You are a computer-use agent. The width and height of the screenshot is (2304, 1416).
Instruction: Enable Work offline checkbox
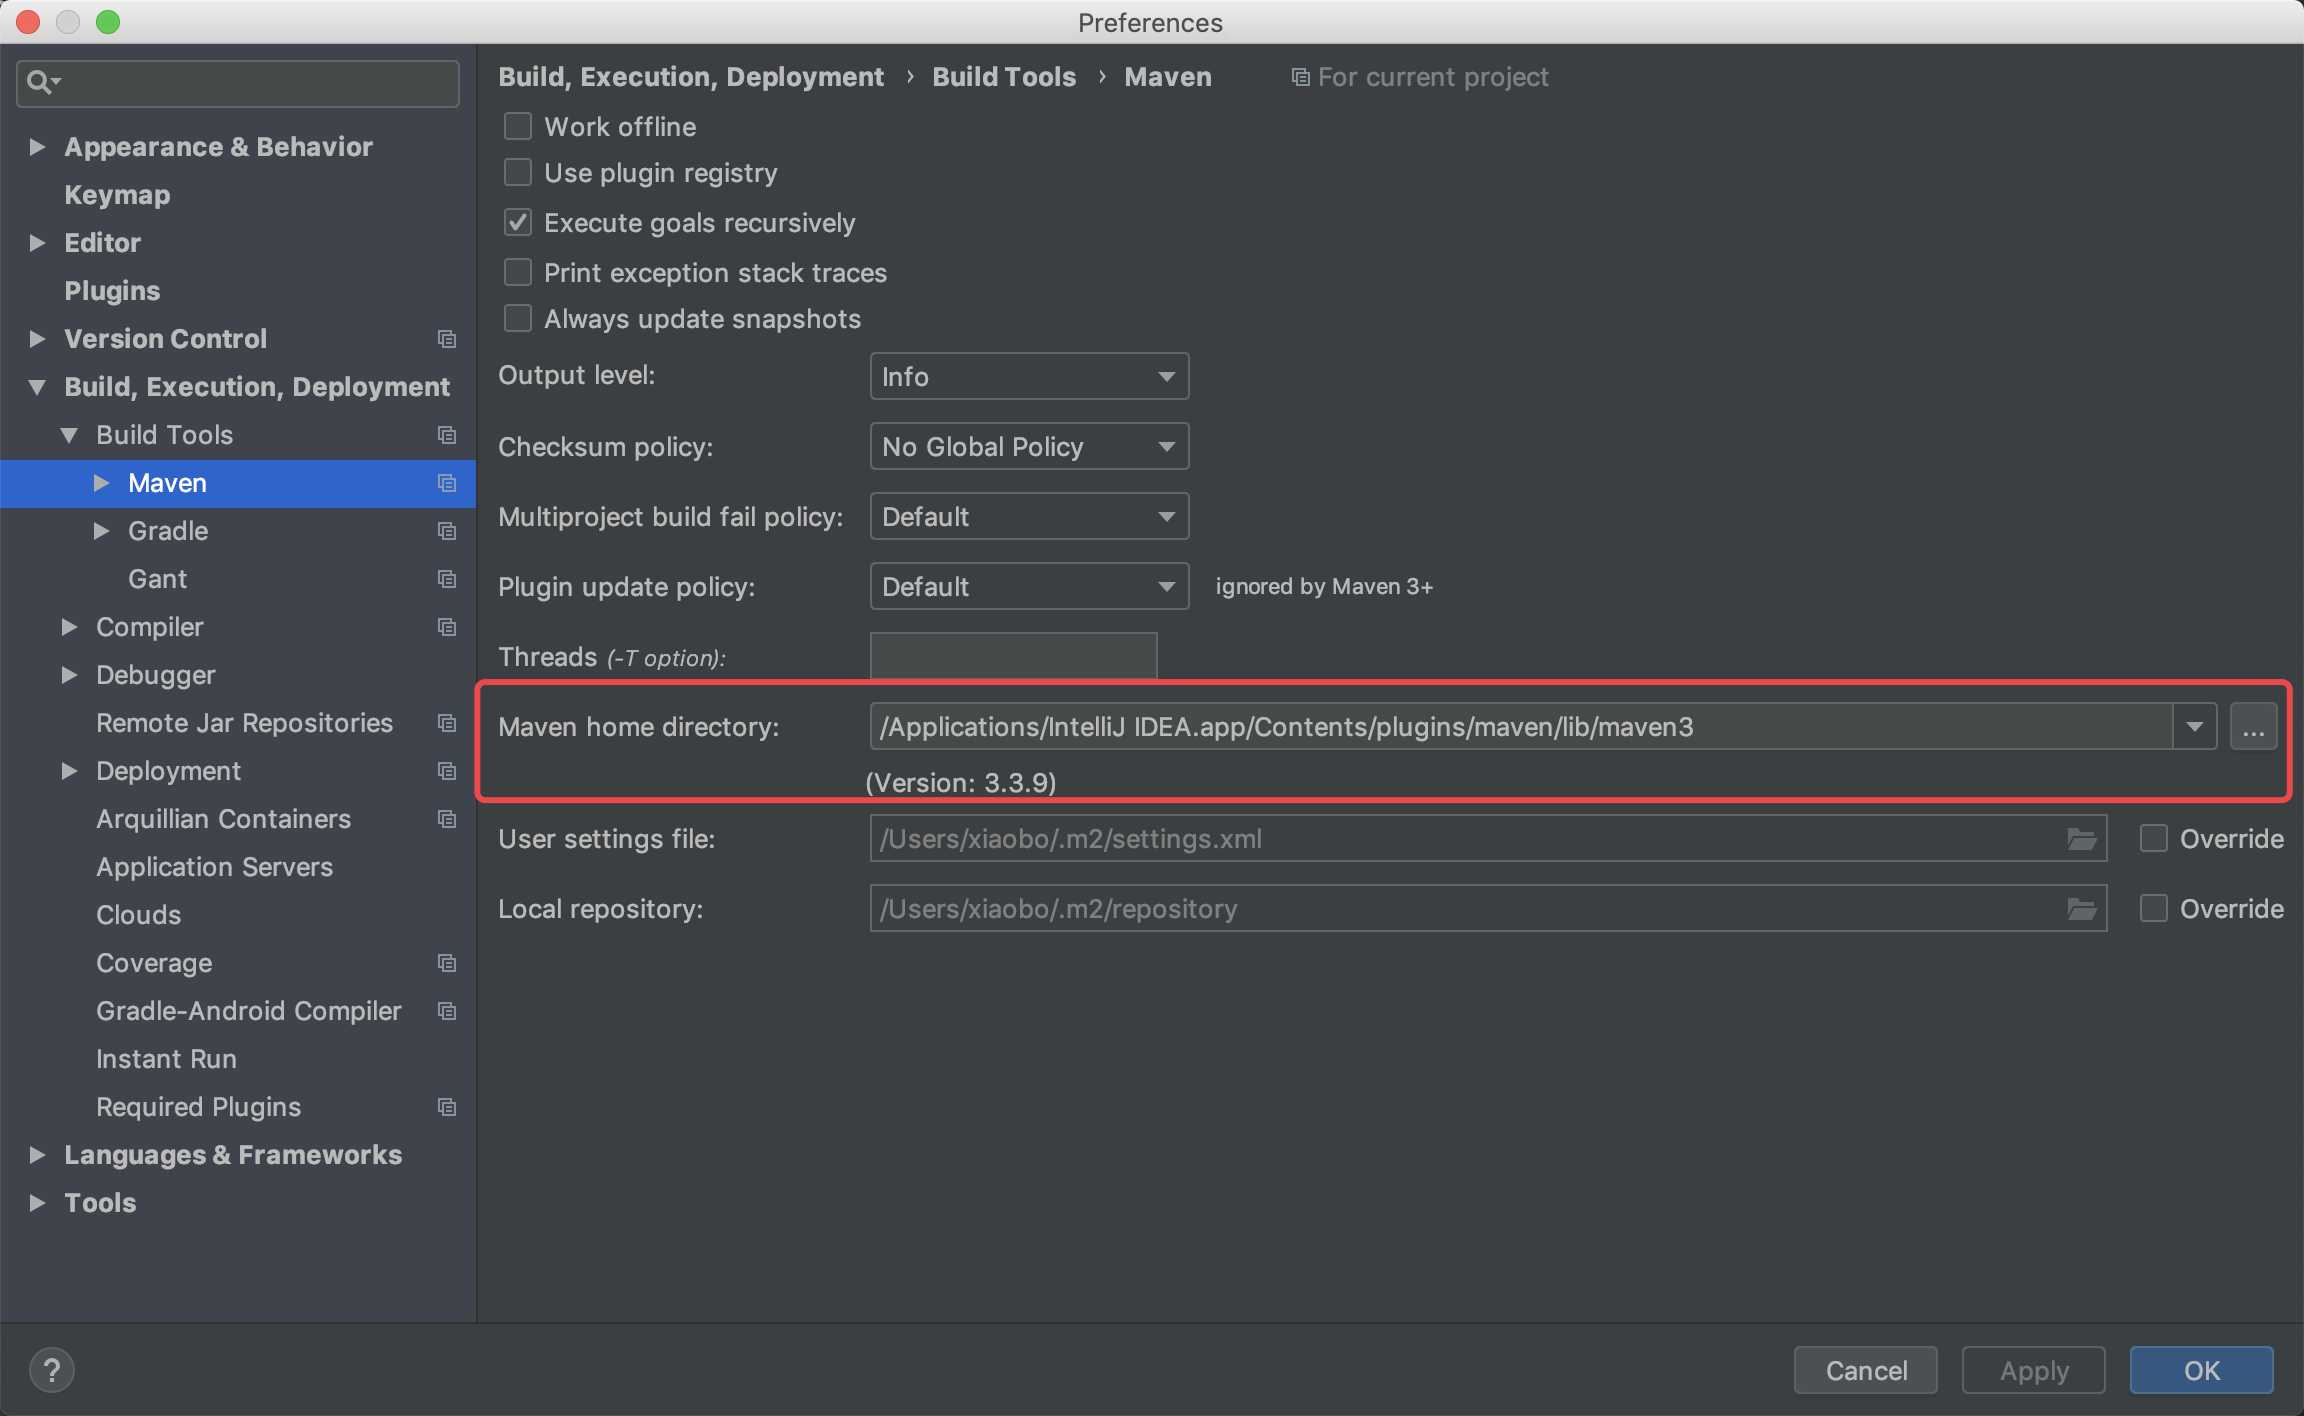point(518,126)
